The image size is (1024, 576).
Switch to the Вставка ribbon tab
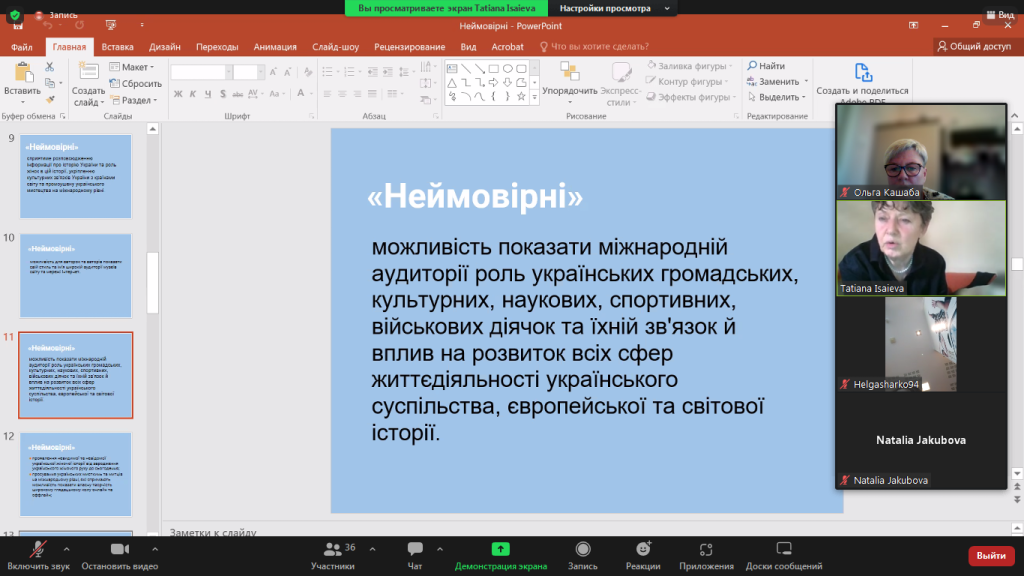click(118, 47)
